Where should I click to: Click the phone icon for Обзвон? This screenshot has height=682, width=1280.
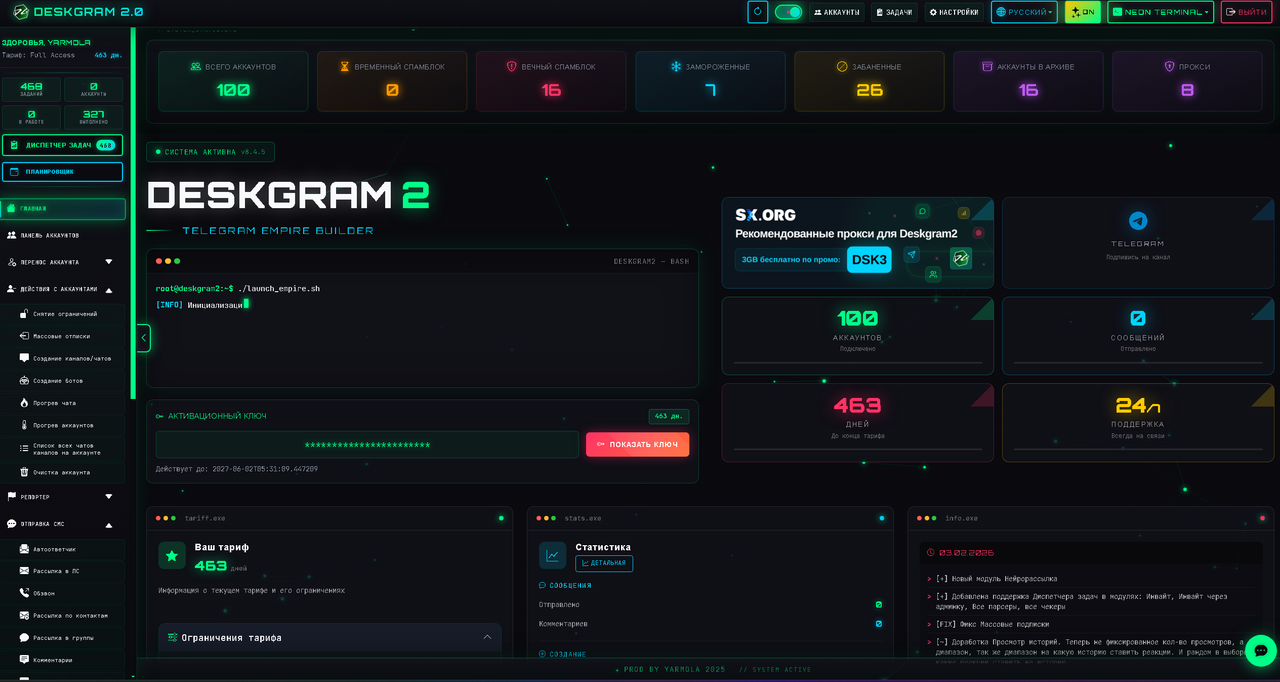25,593
